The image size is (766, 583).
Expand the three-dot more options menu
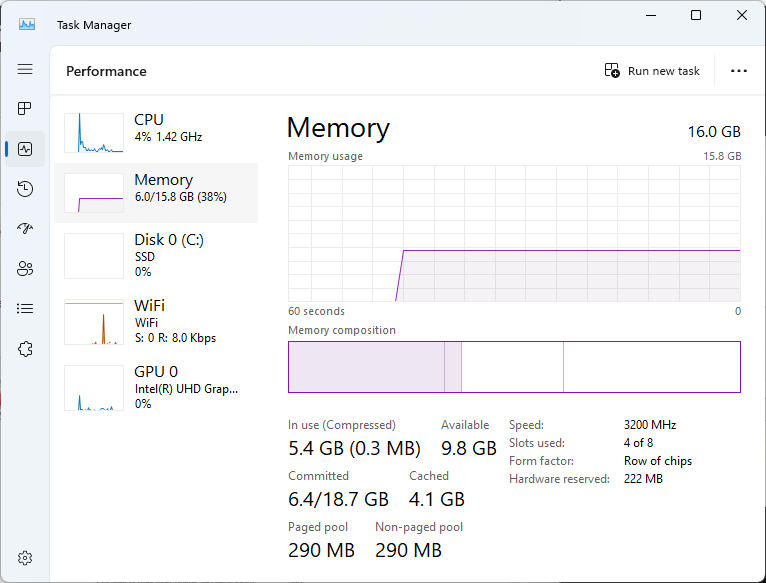739,71
